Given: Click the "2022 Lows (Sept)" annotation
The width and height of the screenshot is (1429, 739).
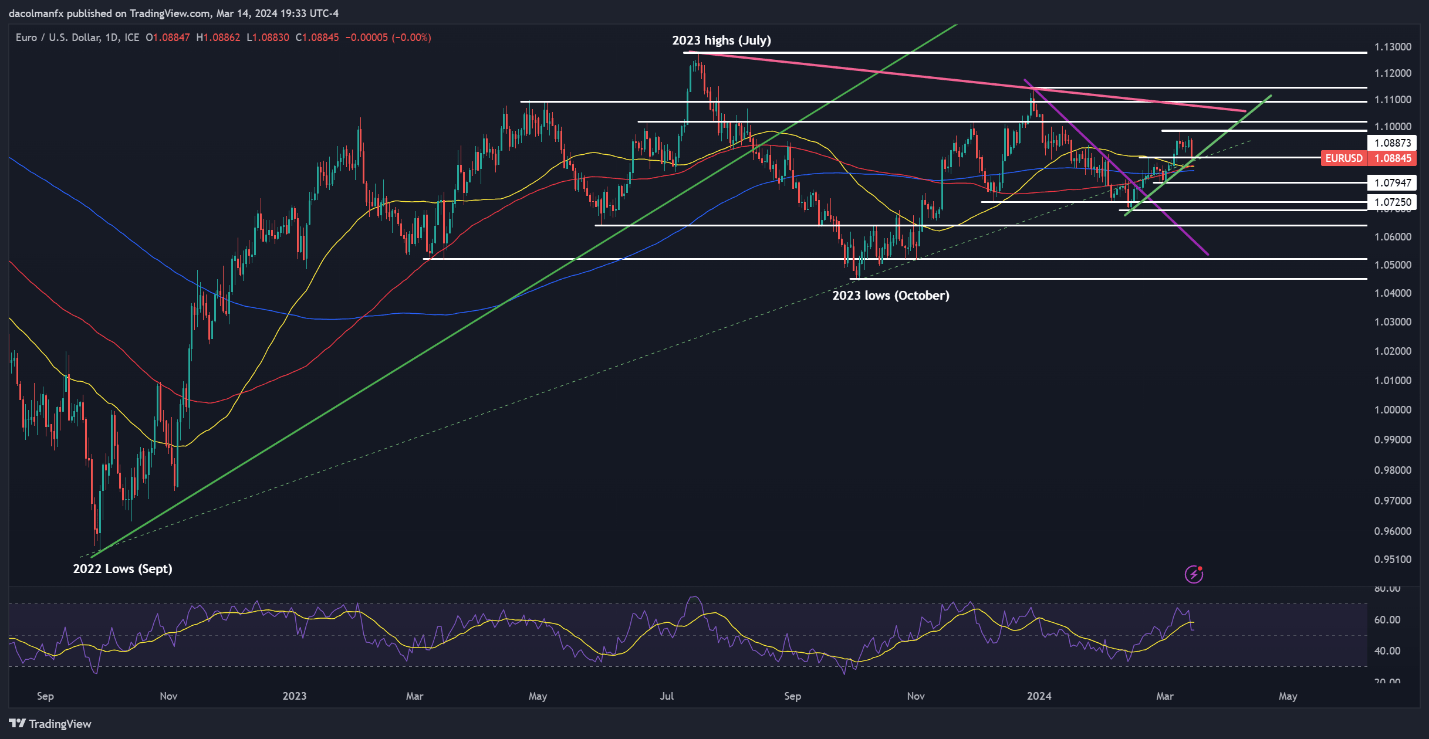Looking at the screenshot, I should click(122, 569).
